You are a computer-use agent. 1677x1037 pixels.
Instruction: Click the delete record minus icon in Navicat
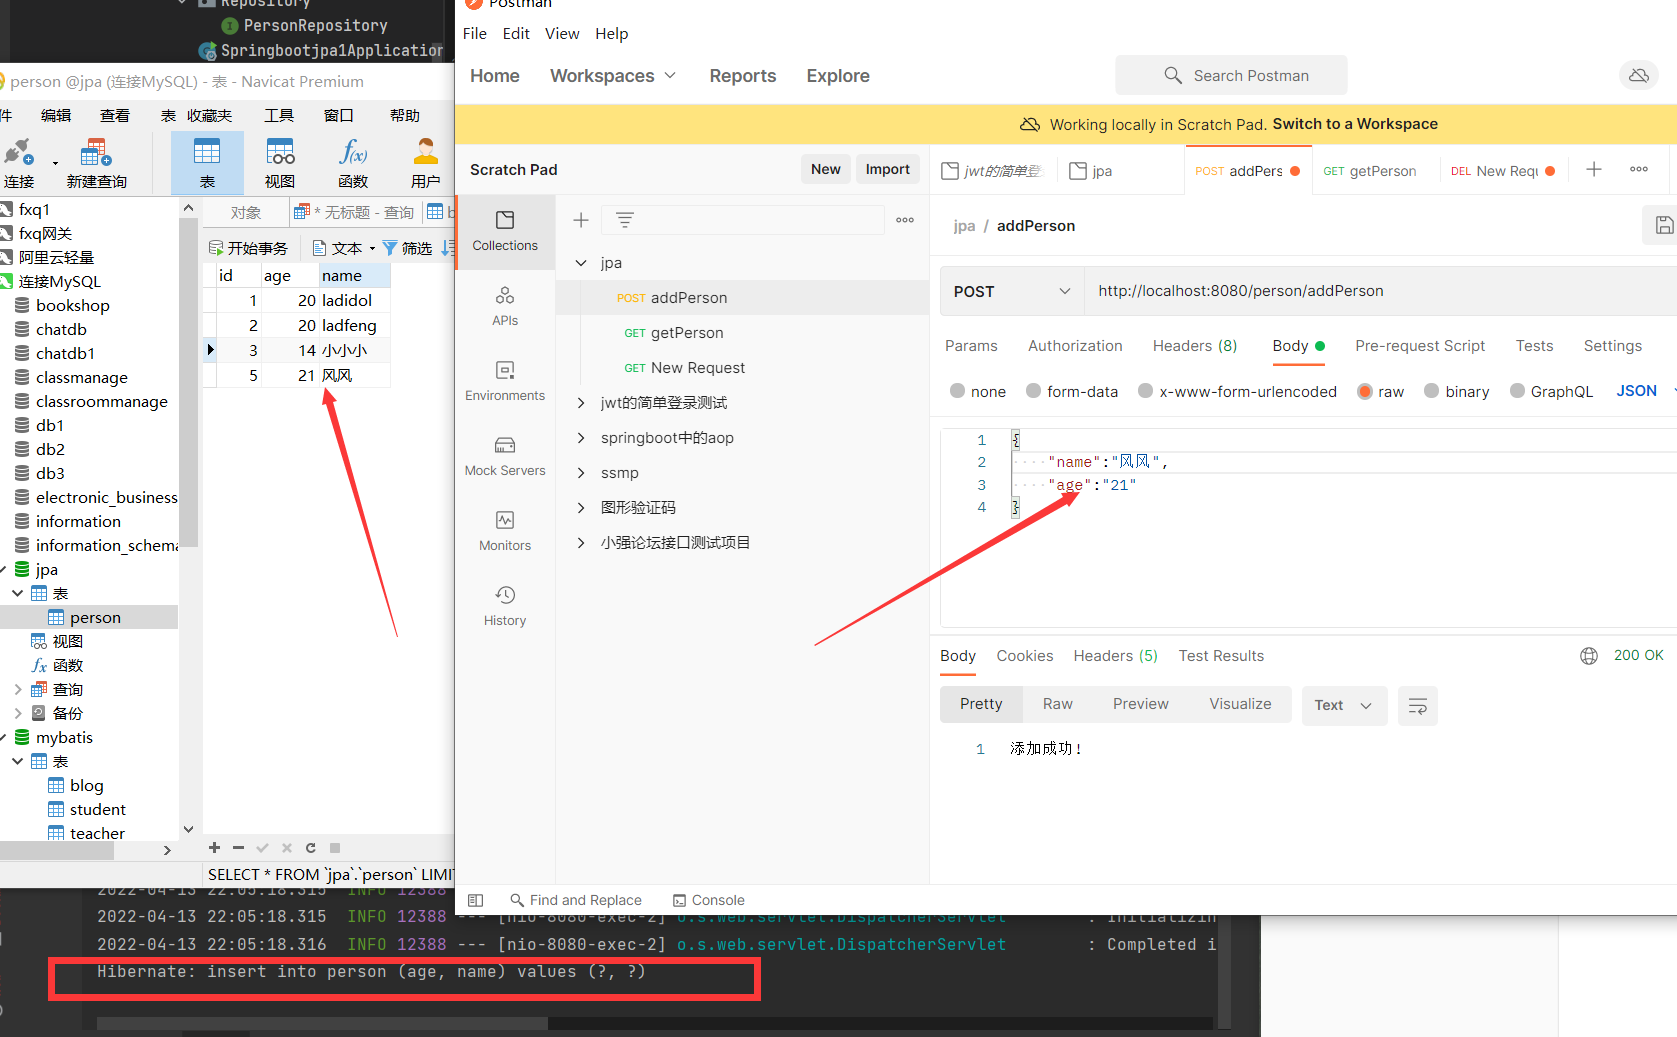click(238, 847)
